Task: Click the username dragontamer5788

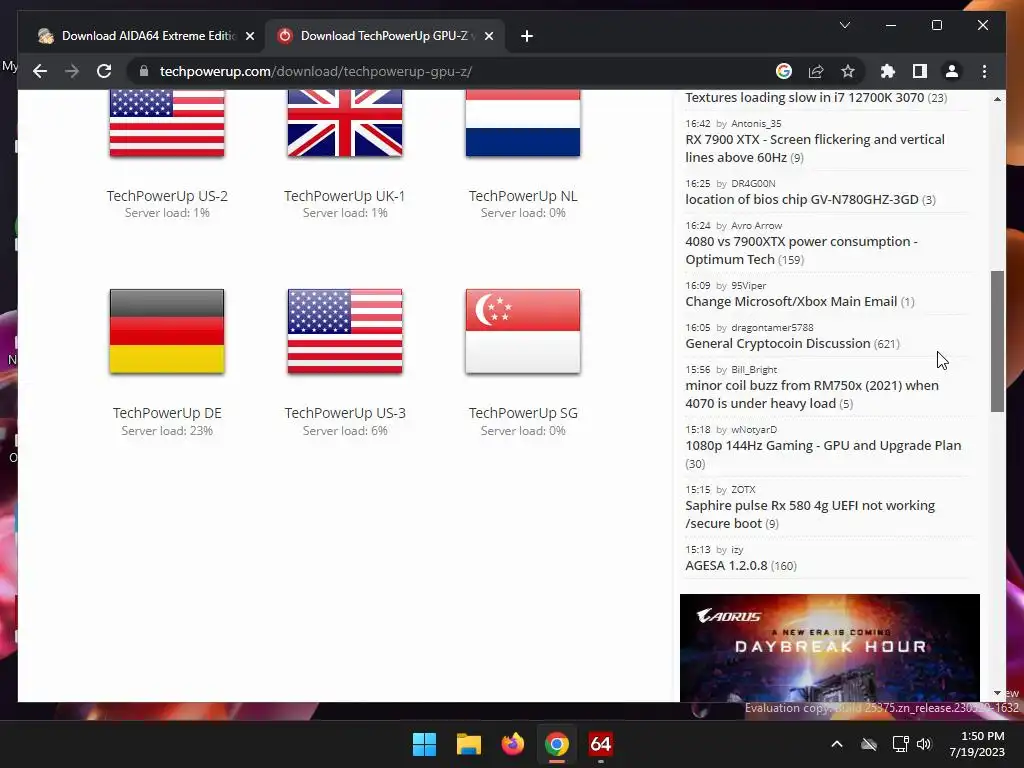Action: [x=772, y=327]
